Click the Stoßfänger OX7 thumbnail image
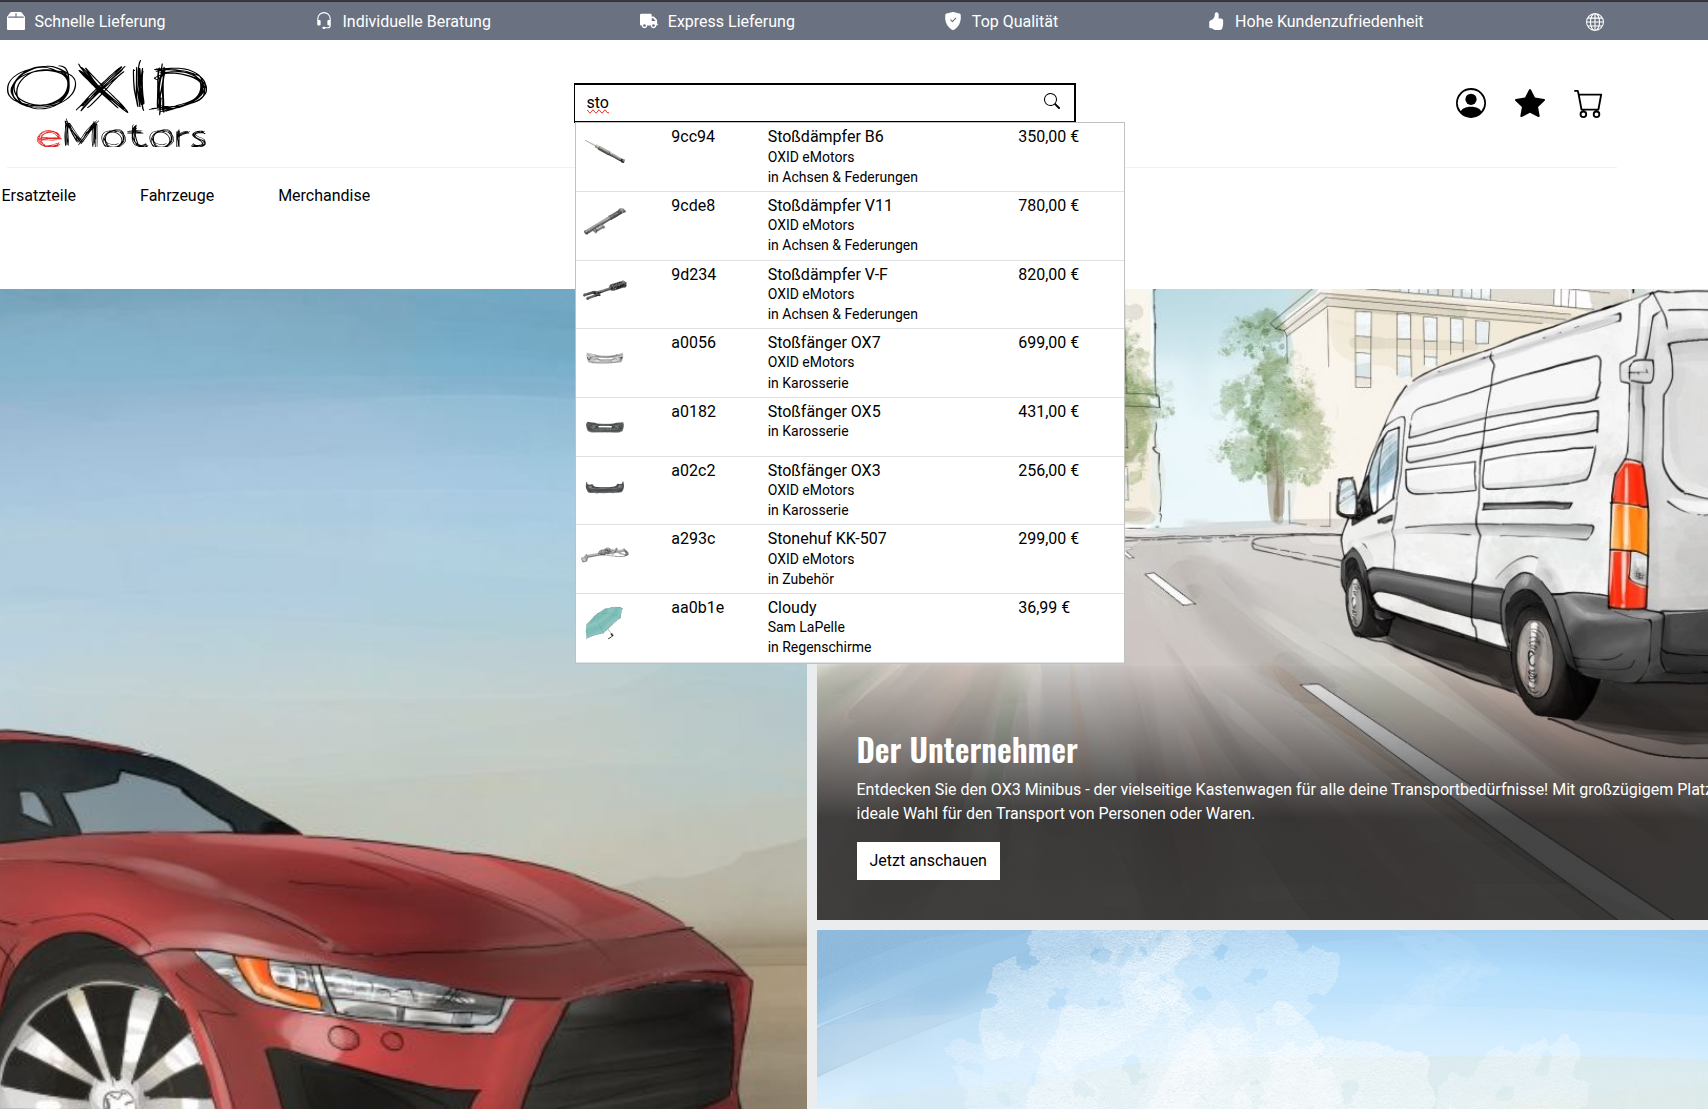 (x=605, y=358)
